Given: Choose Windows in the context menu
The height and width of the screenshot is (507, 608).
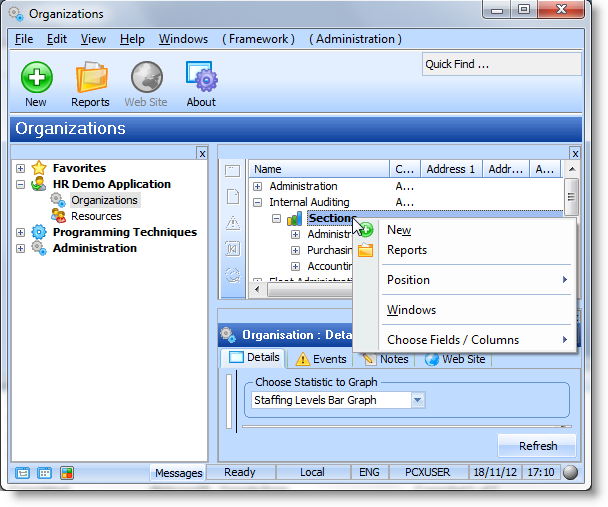Looking at the screenshot, I should tap(465, 310).
